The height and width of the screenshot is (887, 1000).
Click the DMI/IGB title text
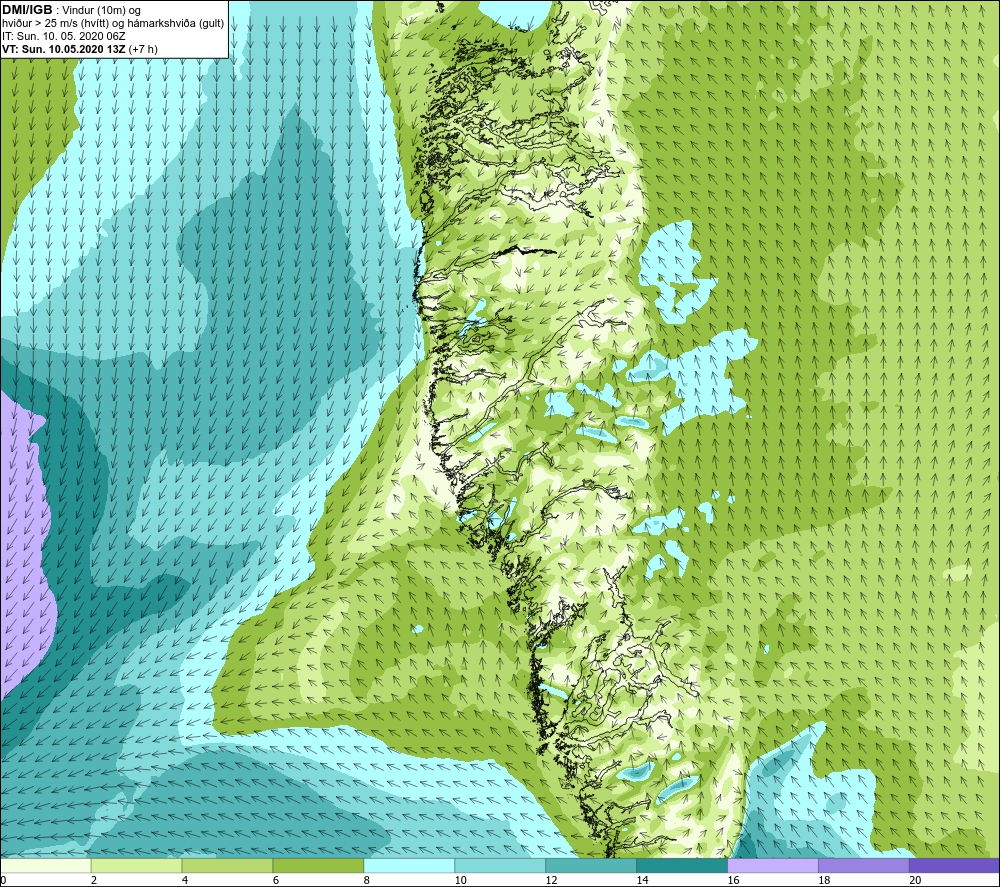click(27, 10)
